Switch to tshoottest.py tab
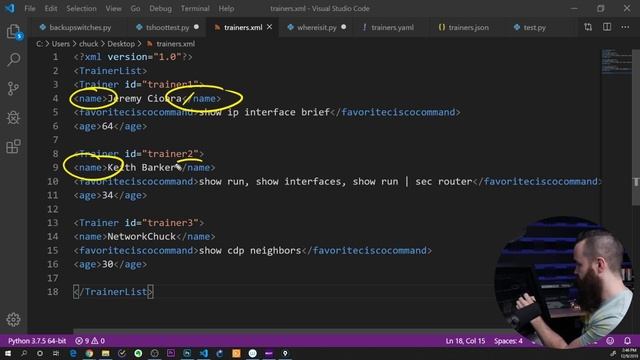640x360 pixels. click(x=167, y=27)
